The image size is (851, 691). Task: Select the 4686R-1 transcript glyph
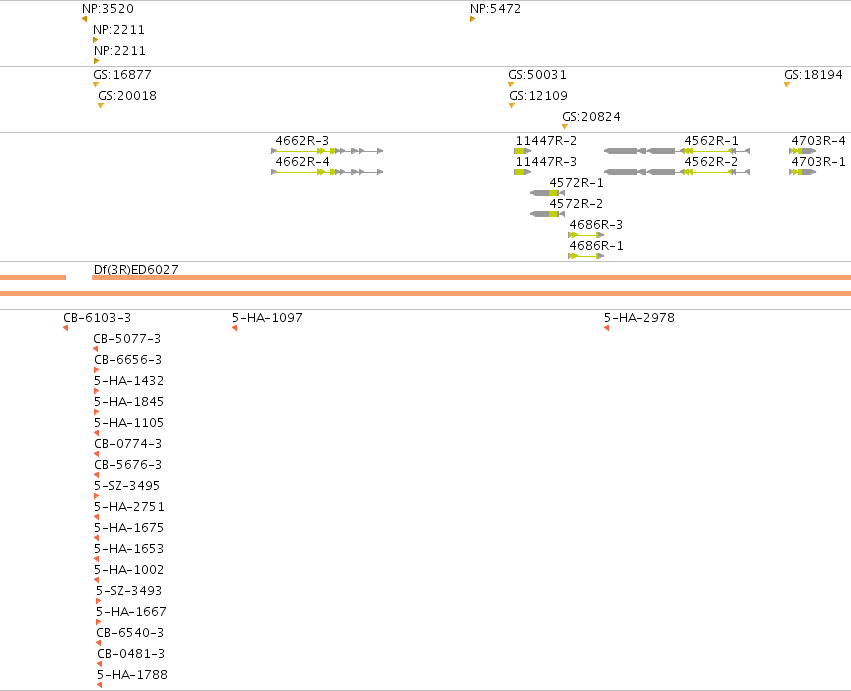[586, 256]
